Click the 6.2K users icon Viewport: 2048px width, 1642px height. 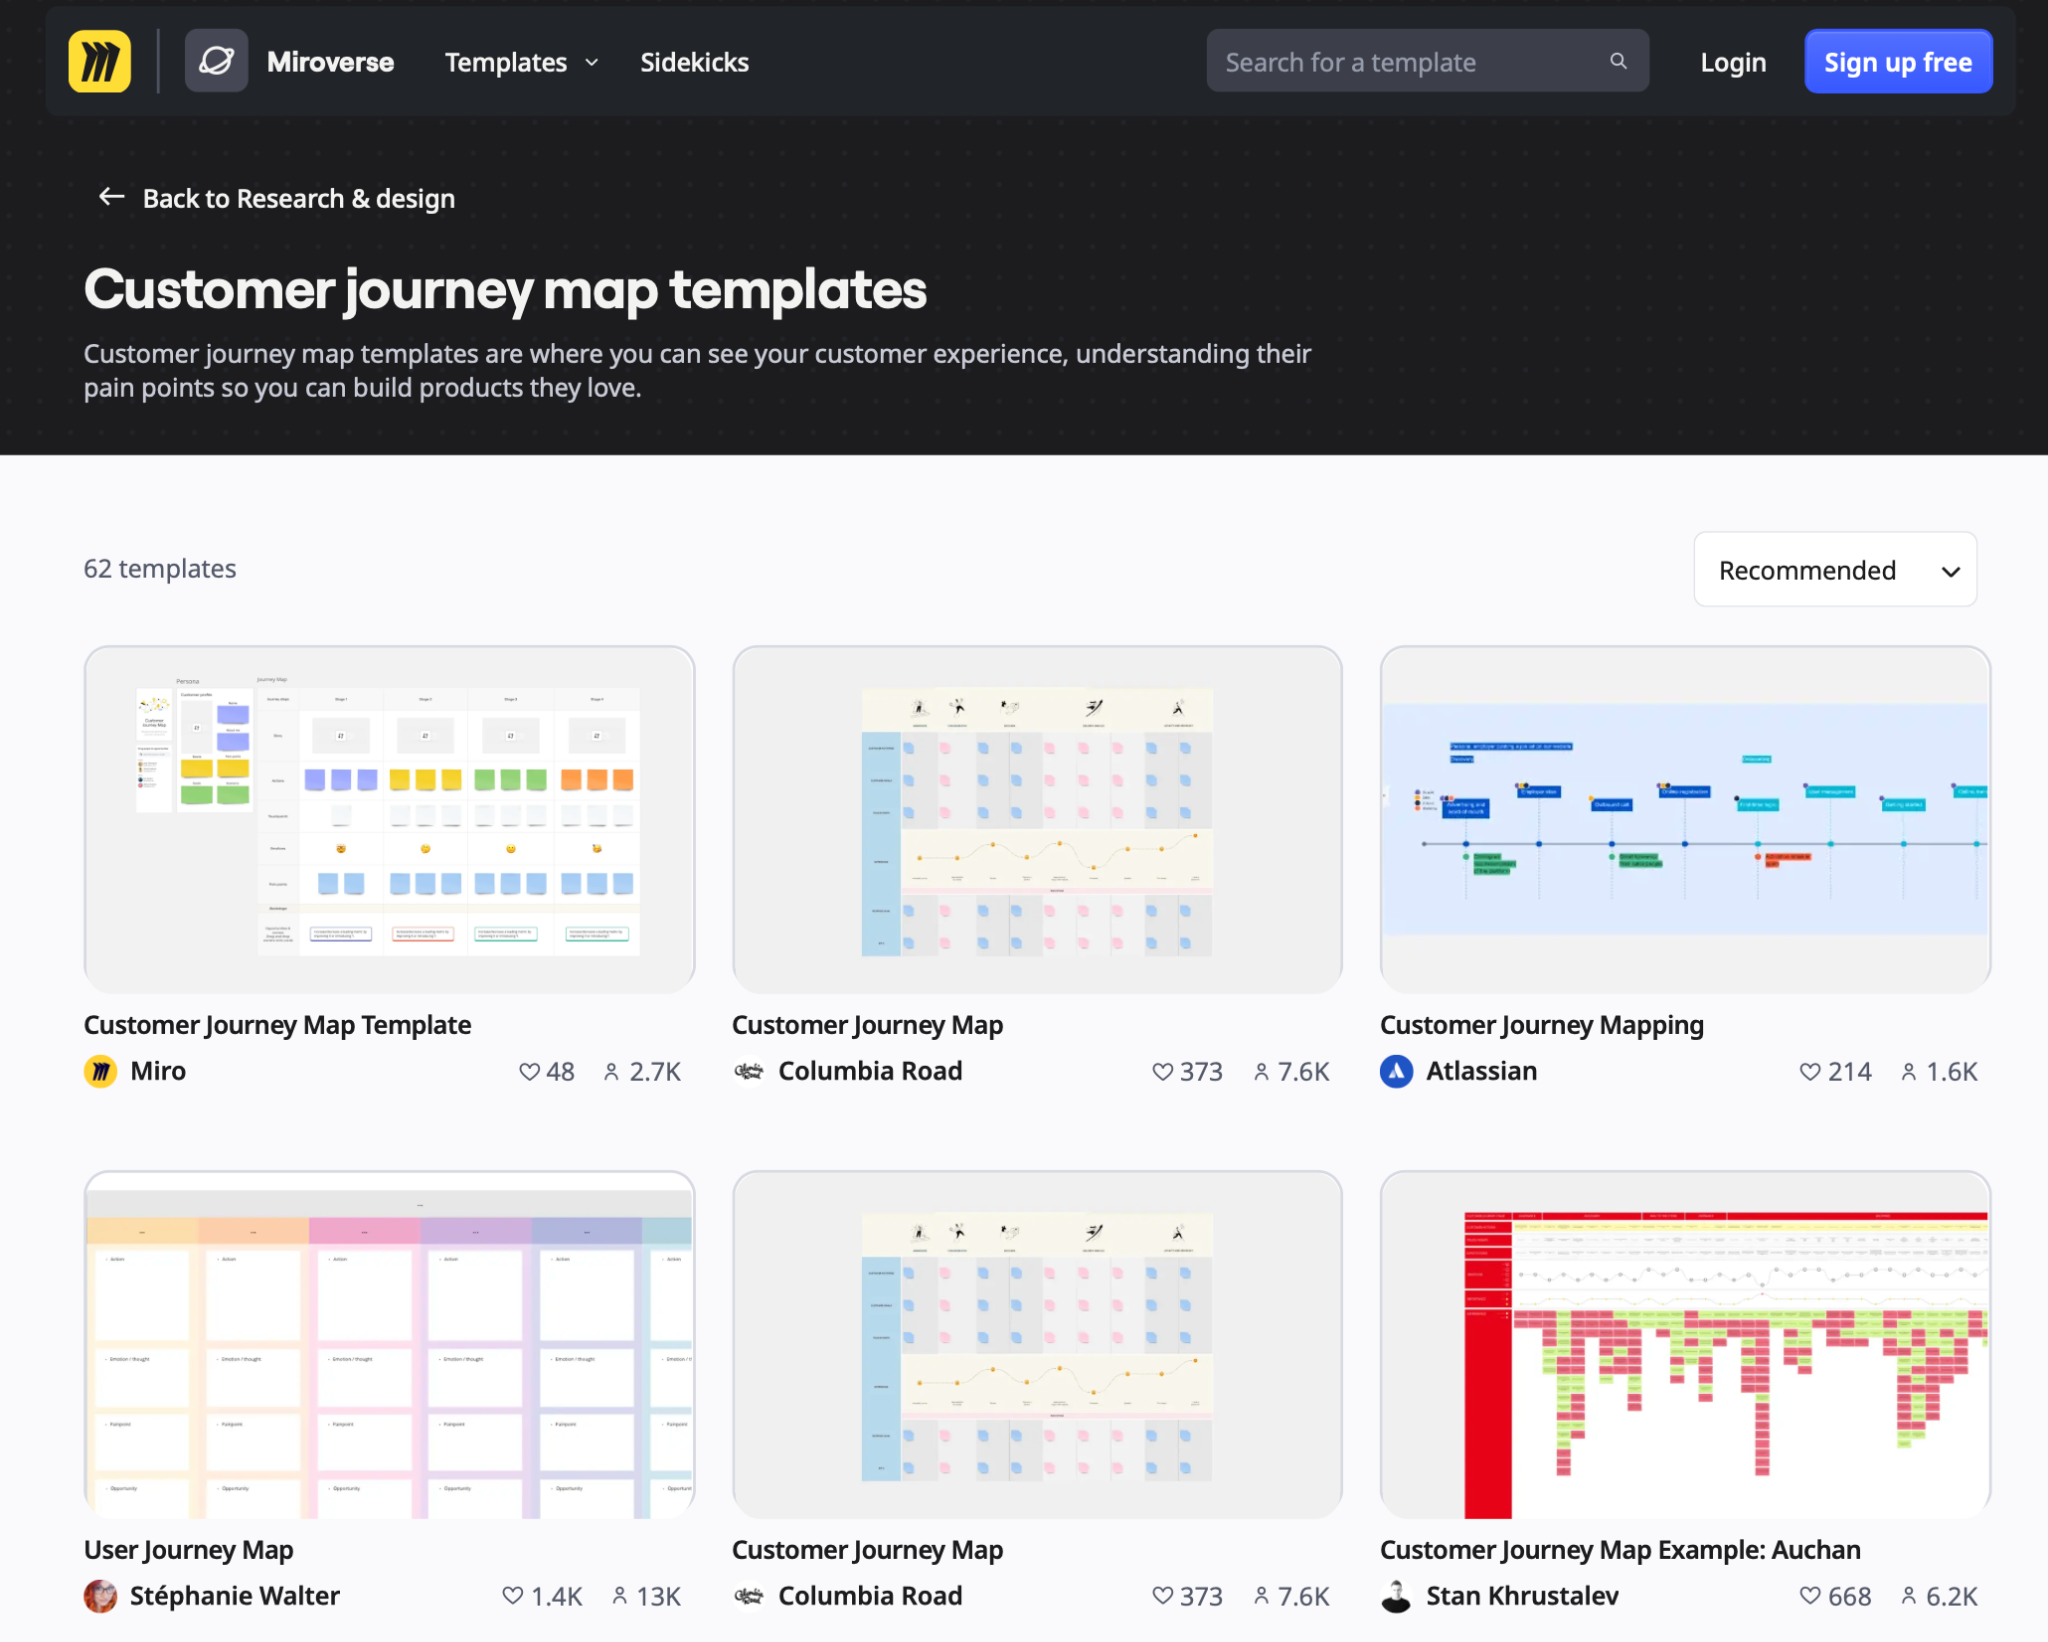(1908, 1596)
